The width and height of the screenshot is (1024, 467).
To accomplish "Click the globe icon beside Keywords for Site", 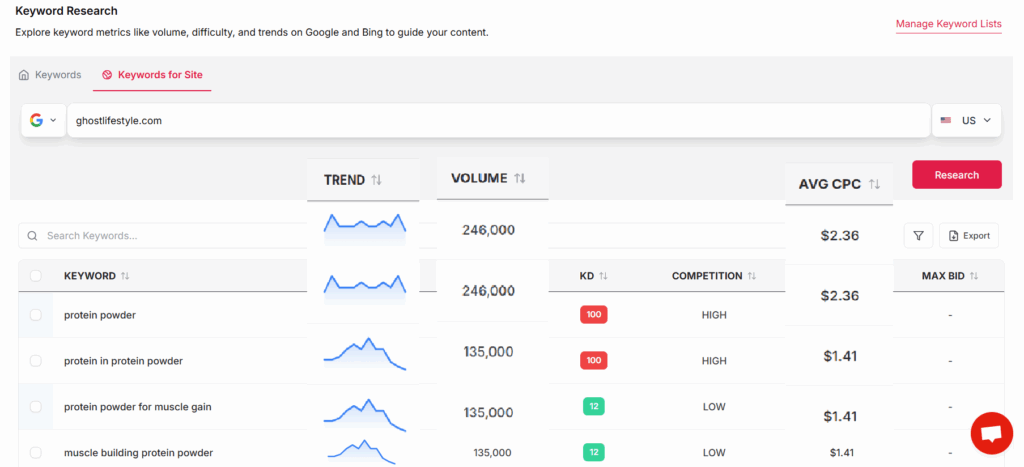I will [x=107, y=74].
